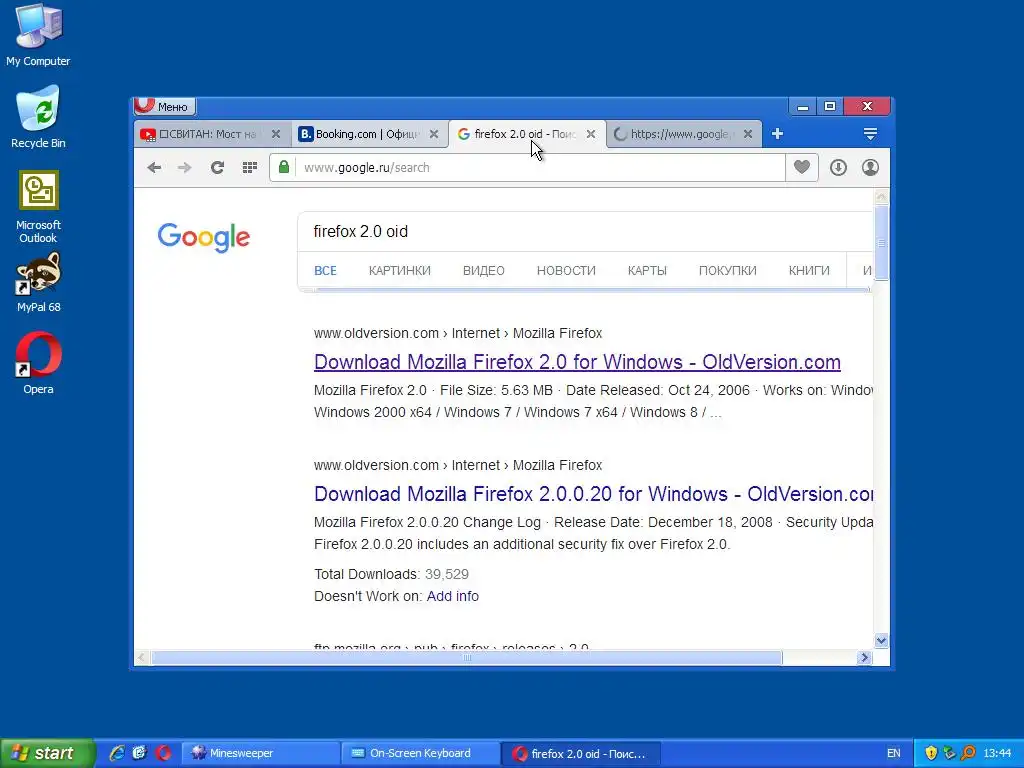This screenshot has width=1024, height=768.
Task: Open the Windows start button
Action: tap(47, 753)
